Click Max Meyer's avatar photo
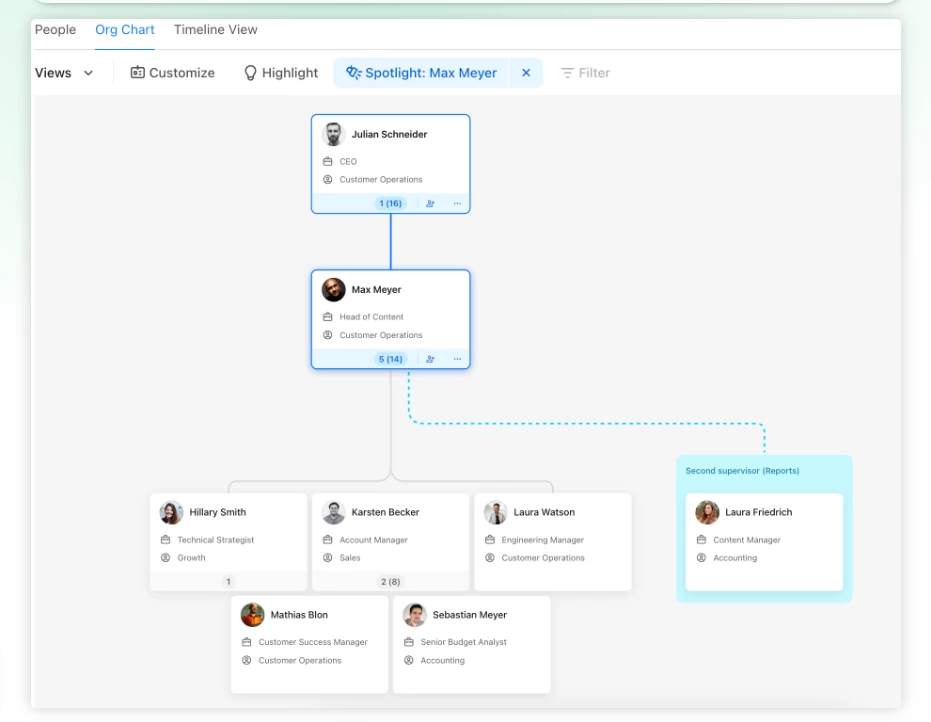The height and width of the screenshot is (722, 931). pyautogui.click(x=334, y=290)
